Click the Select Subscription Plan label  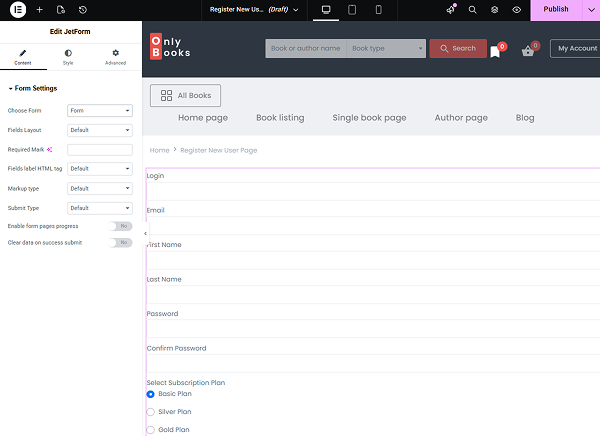(186, 383)
